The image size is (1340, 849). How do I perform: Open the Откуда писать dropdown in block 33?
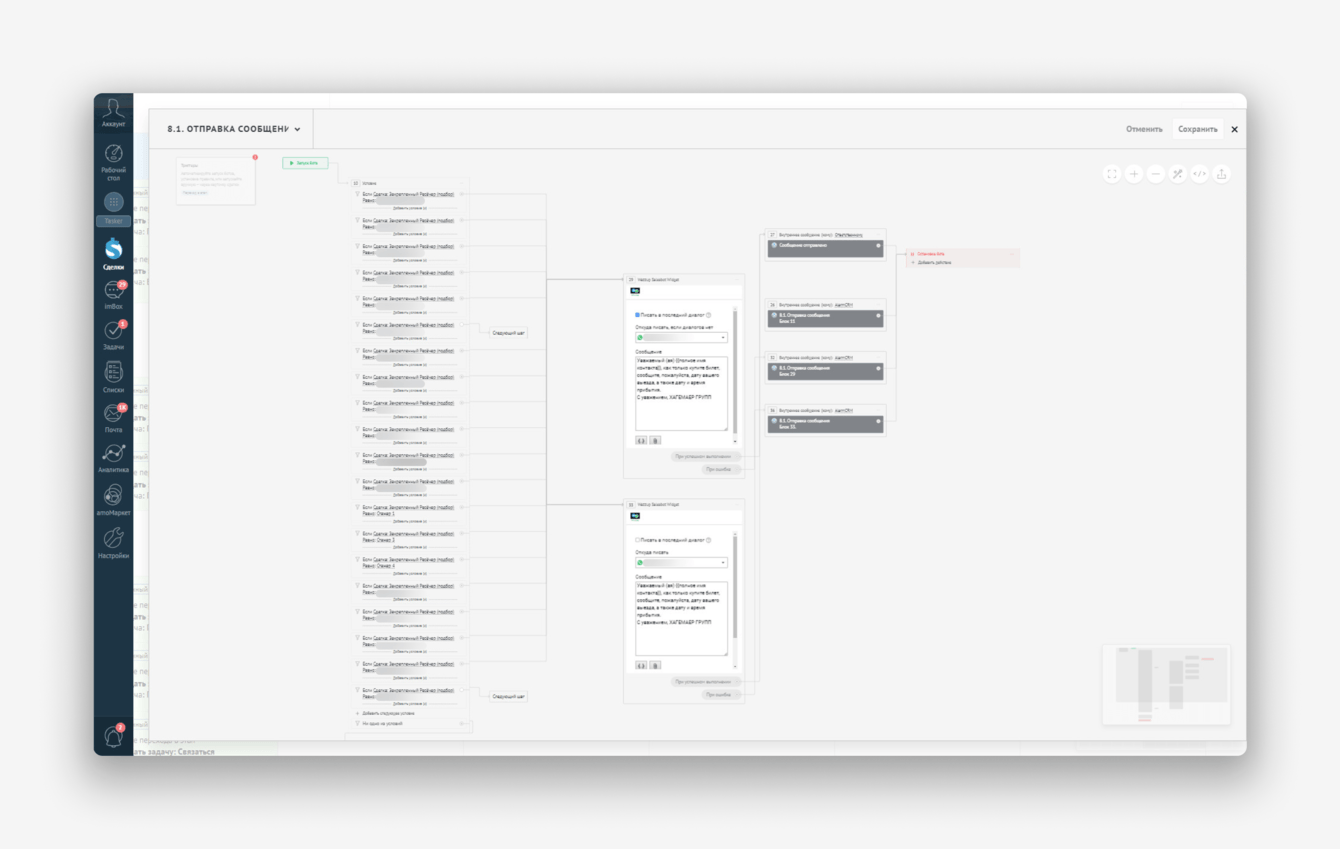tap(682, 563)
